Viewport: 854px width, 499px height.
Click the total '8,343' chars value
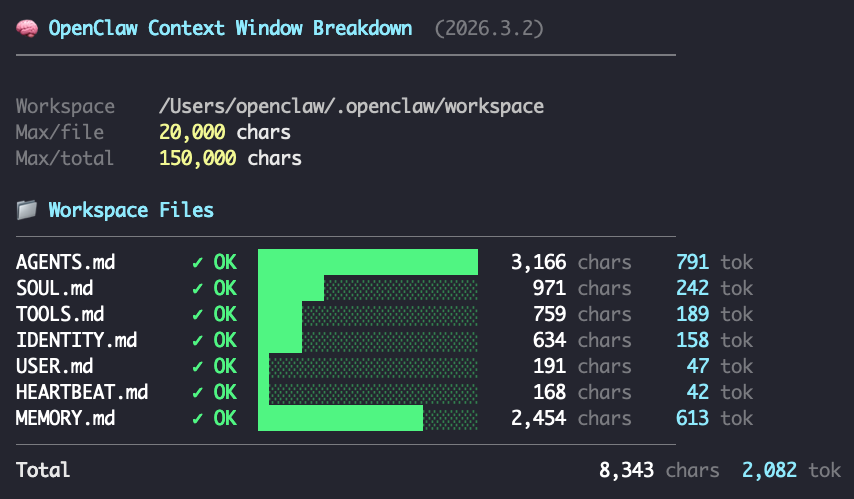click(x=626, y=471)
